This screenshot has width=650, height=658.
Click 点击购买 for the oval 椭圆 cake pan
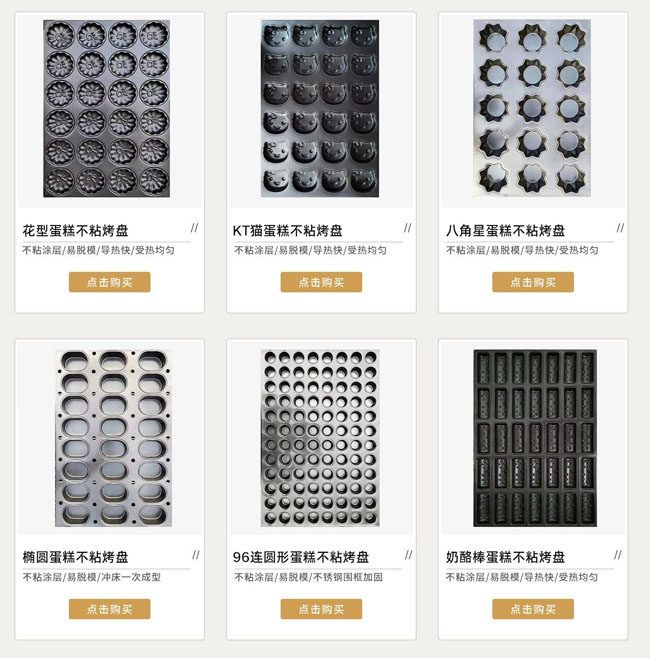[110, 609]
